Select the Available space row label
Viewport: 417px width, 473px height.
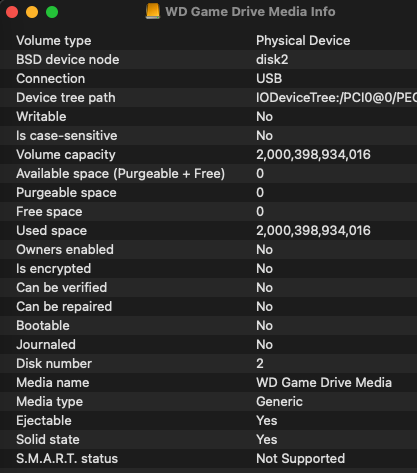(x=121, y=174)
